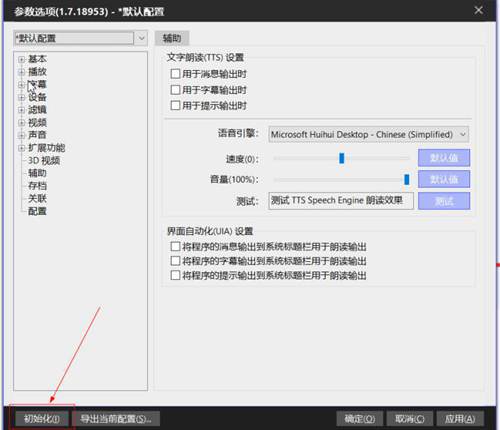Expand the 滤镜 plus icon
This screenshot has width=500, height=430.
click(x=22, y=110)
